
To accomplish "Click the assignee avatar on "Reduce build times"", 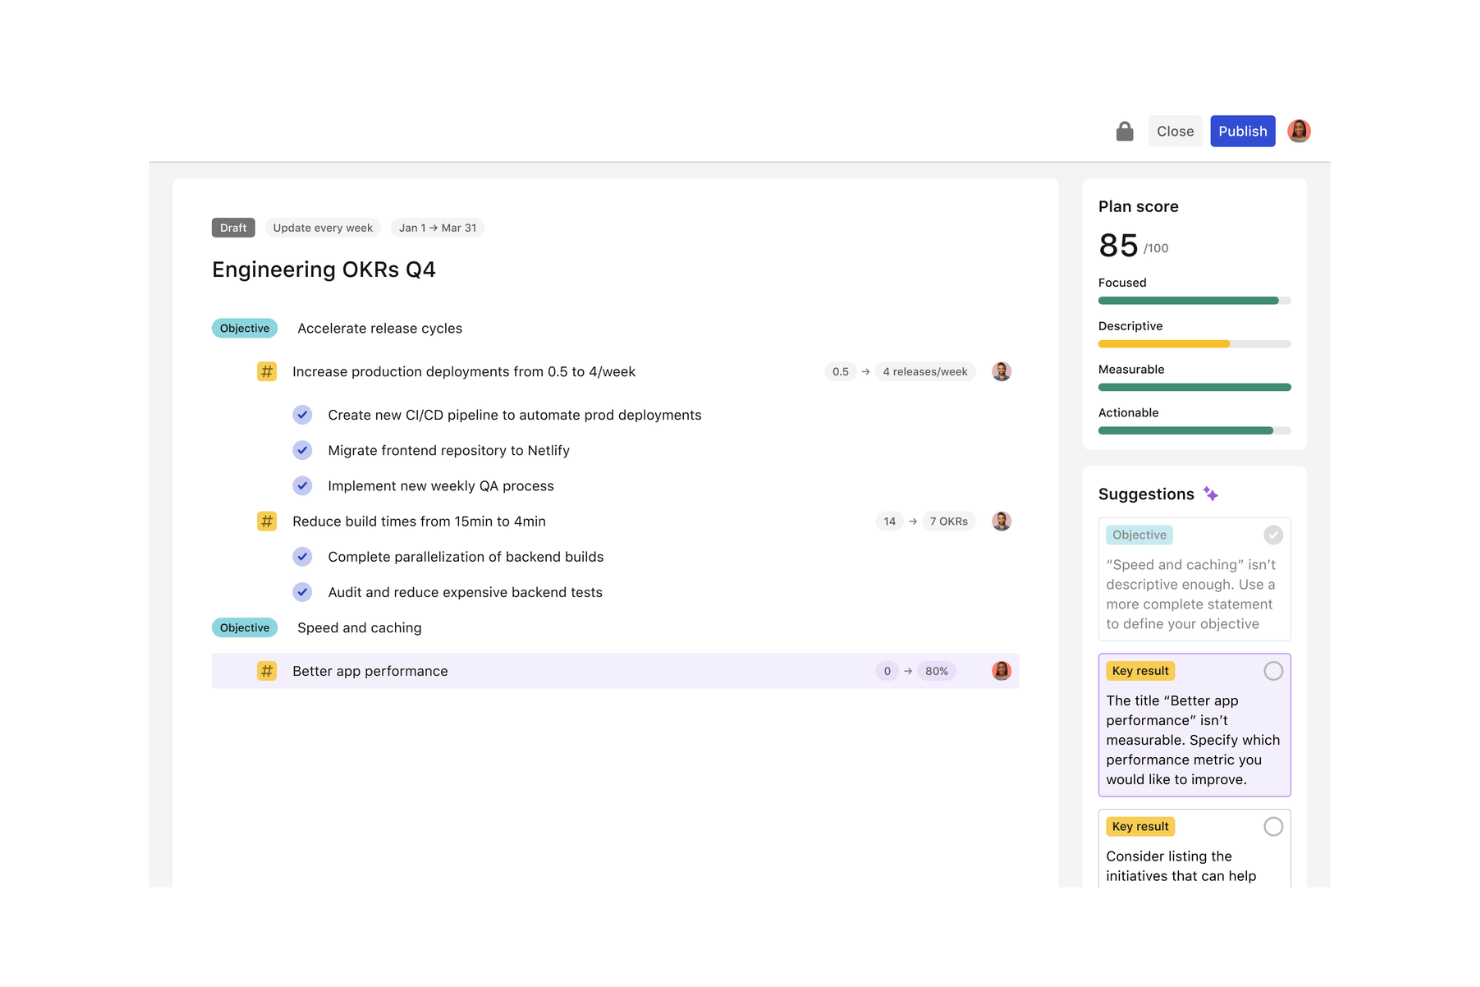I will click(x=1001, y=521).
